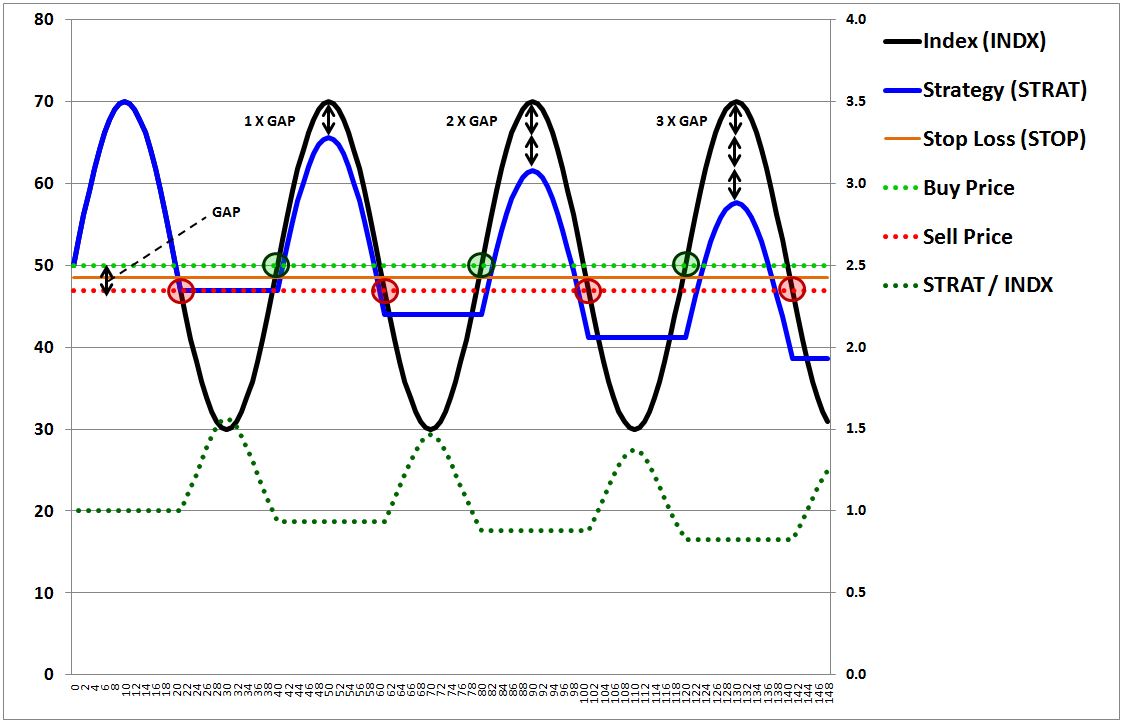1124x724 pixels.
Task: Select the red sell marker at x=100
Action: [588, 291]
